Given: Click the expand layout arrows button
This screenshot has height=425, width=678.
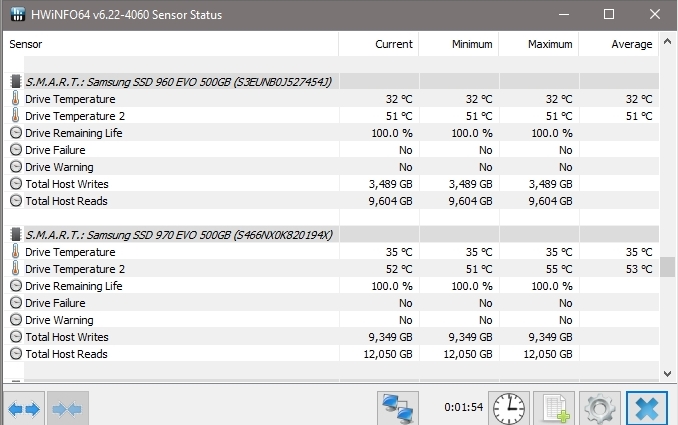Looking at the screenshot, I should click(x=24, y=408).
